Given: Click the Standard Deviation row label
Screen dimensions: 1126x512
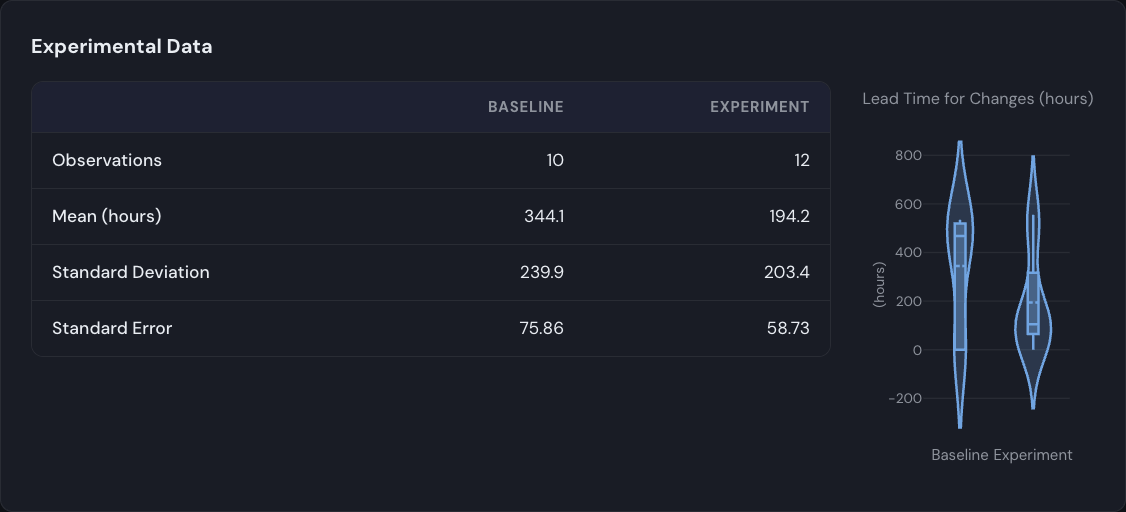Looking at the screenshot, I should pyautogui.click(x=131, y=272).
